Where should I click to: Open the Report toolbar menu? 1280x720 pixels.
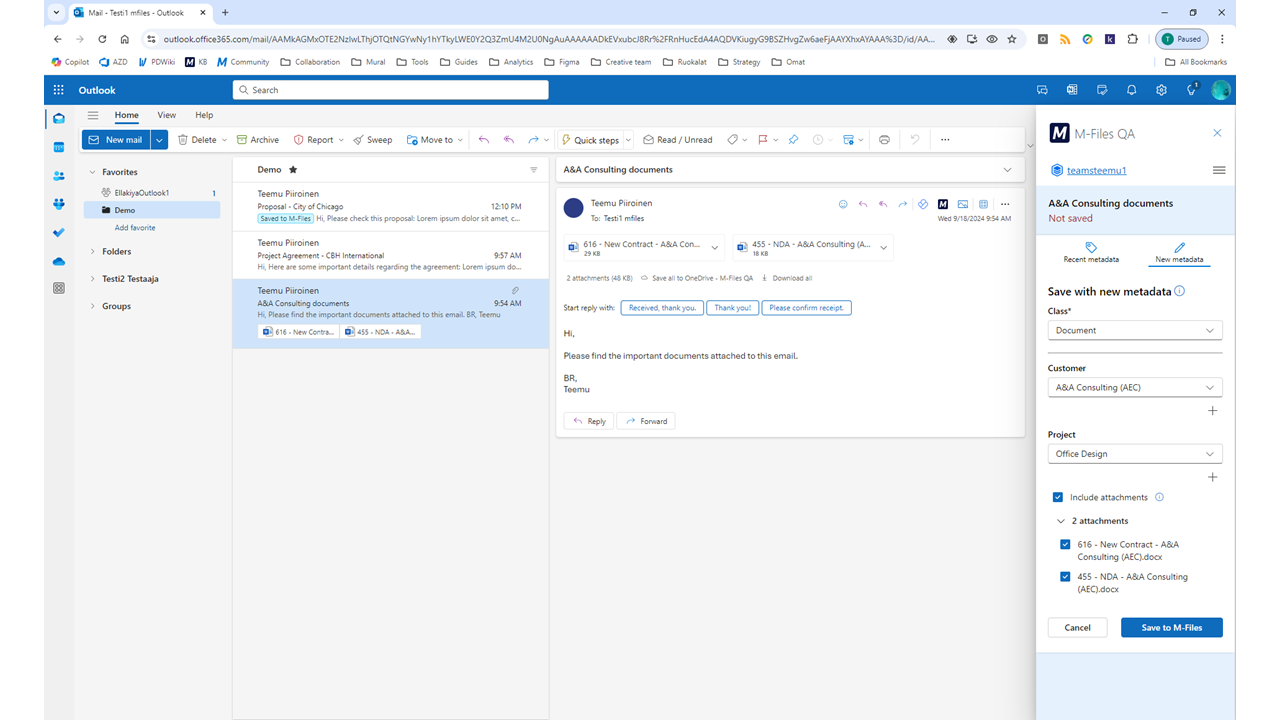tap(318, 140)
